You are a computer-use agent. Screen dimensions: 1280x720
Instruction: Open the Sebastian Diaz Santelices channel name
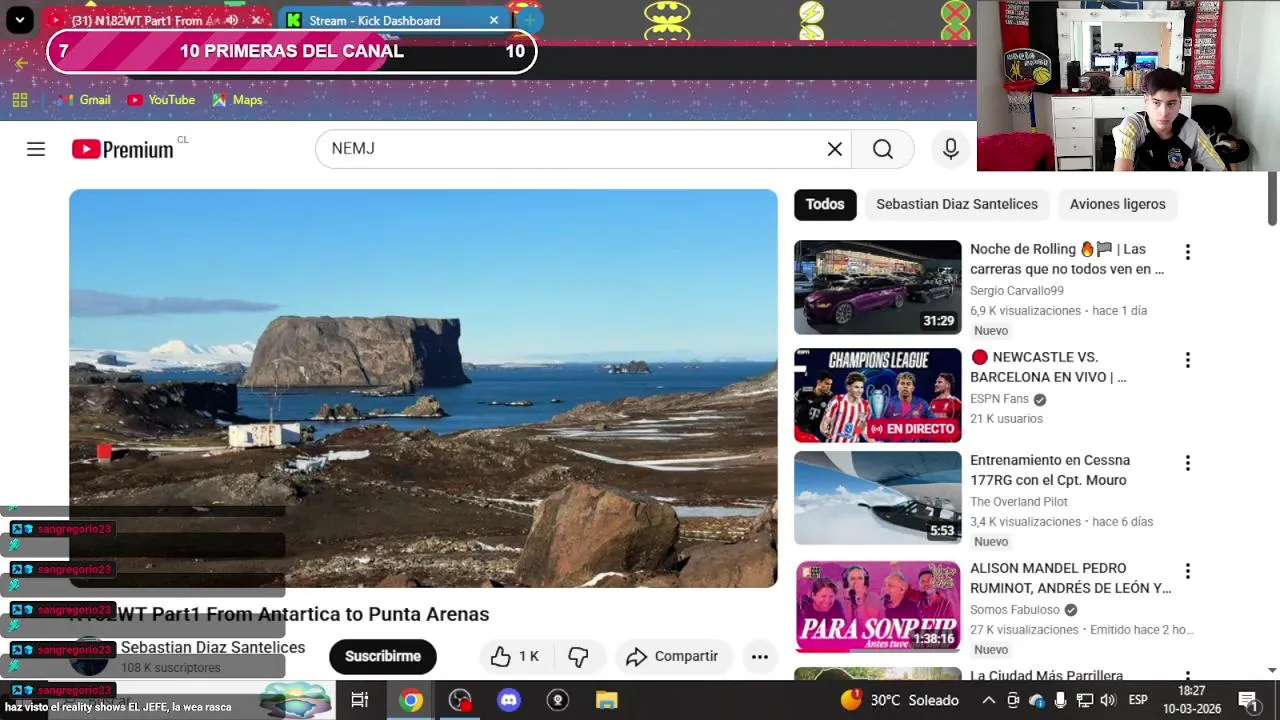tap(213, 648)
